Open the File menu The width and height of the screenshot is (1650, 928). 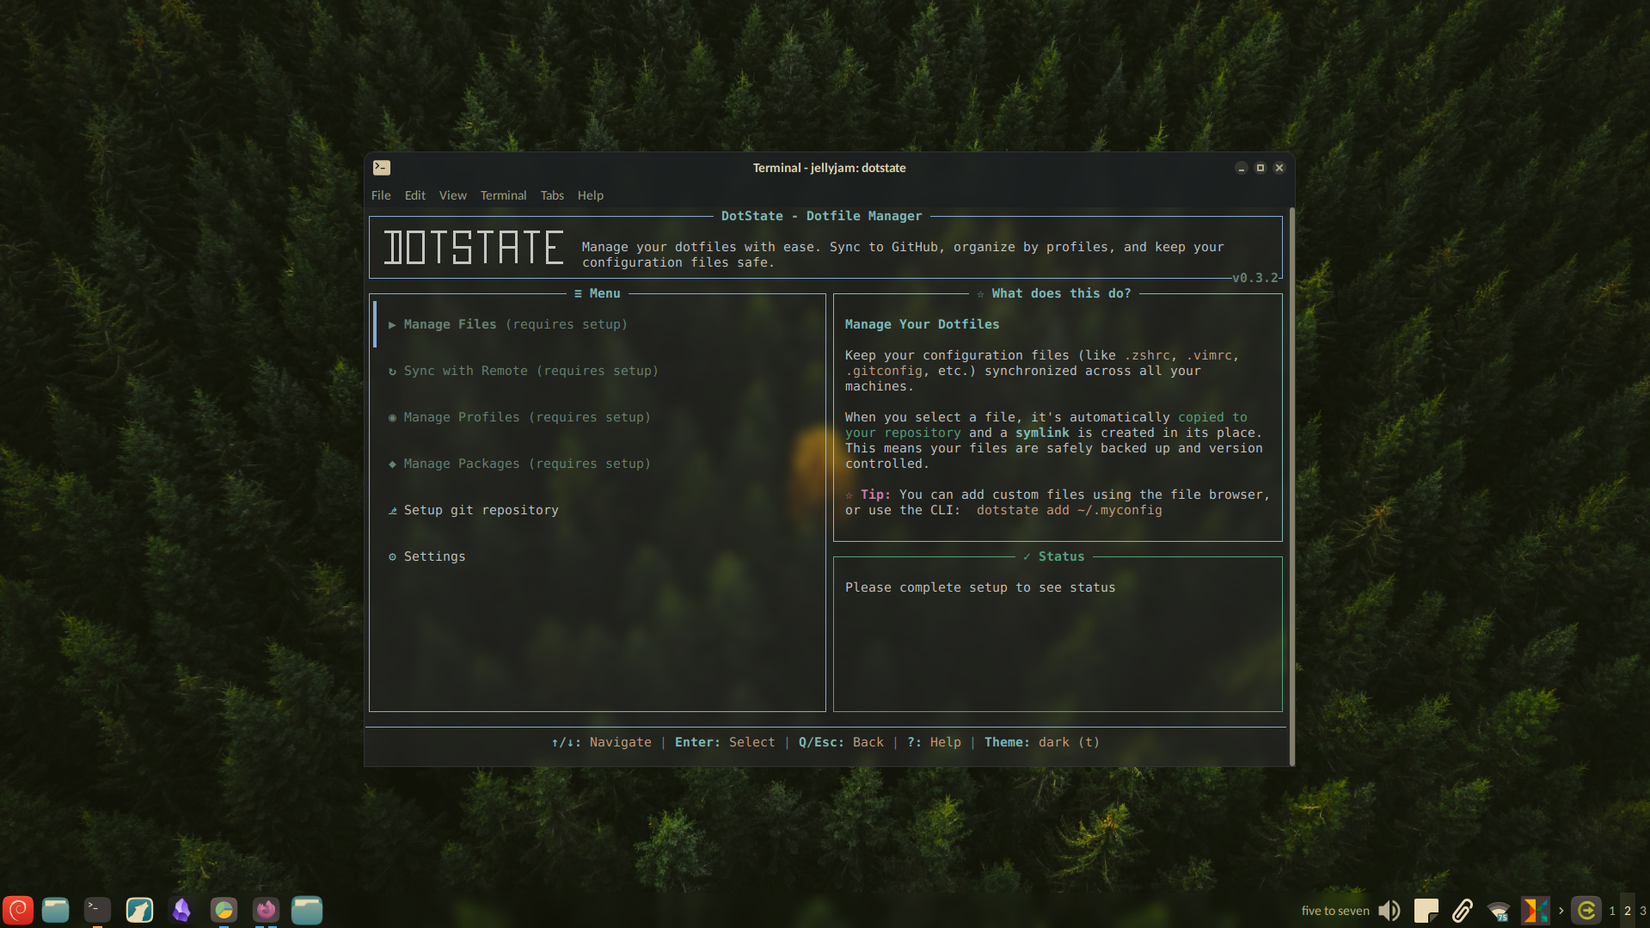(x=381, y=195)
